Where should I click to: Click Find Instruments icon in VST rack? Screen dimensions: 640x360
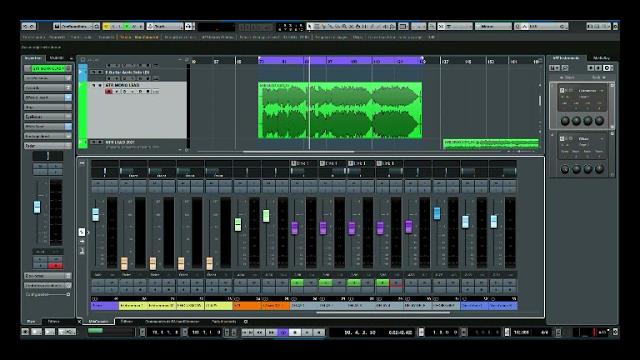tap(565, 68)
